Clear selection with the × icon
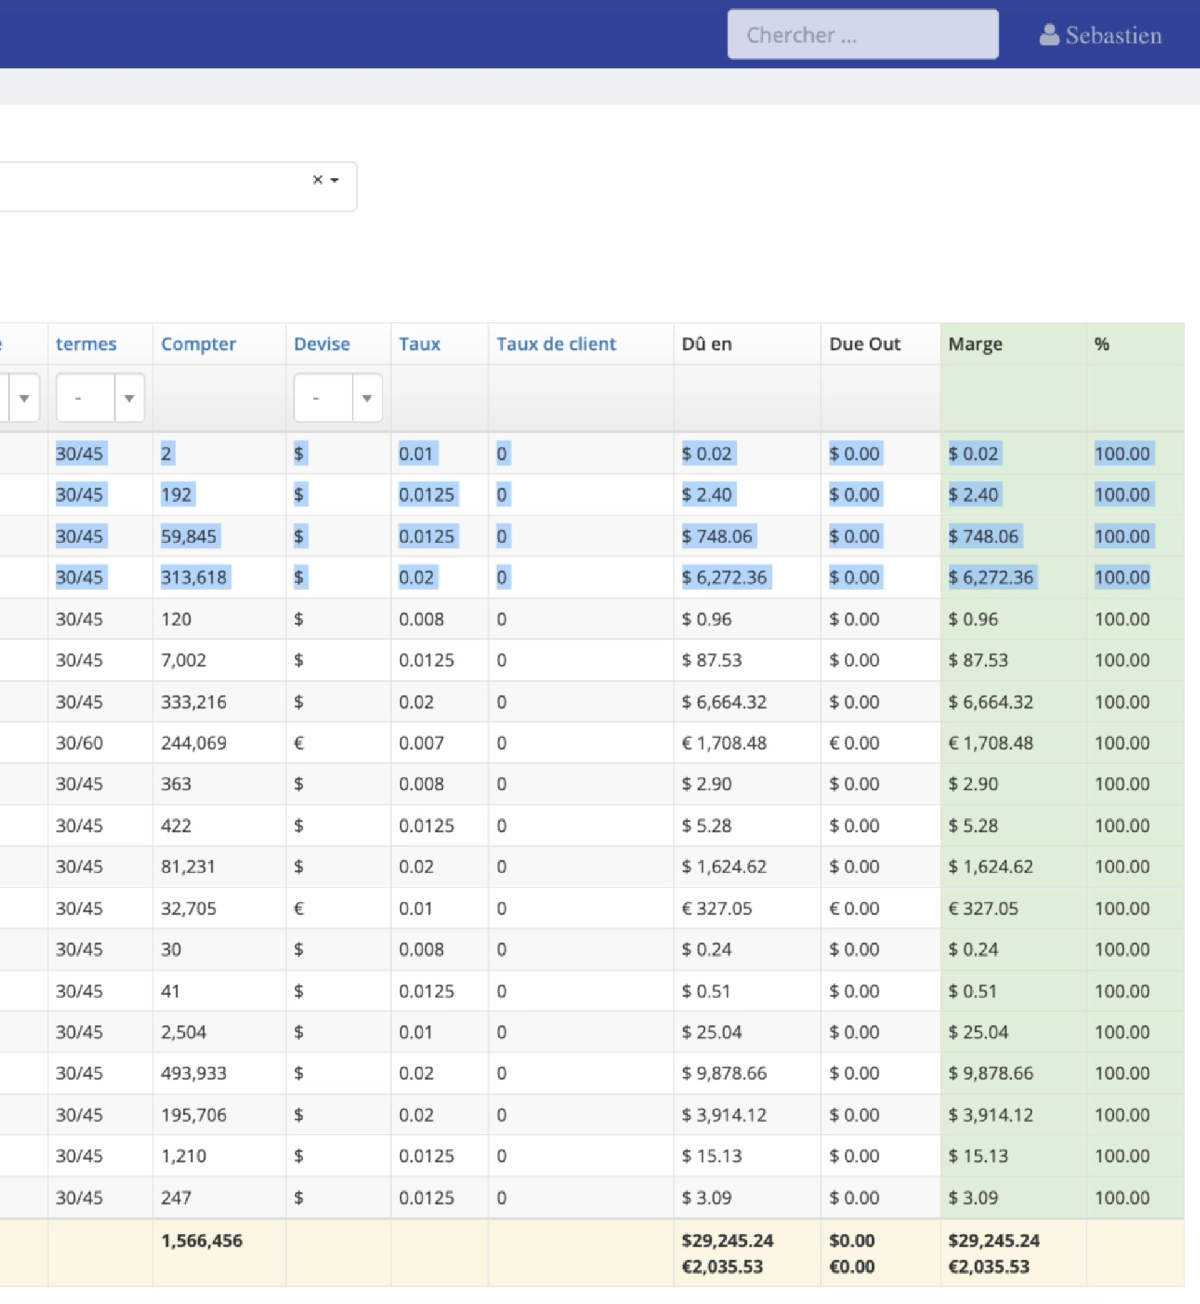The width and height of the screenshot is (1200, 1304). pos(317,180)
